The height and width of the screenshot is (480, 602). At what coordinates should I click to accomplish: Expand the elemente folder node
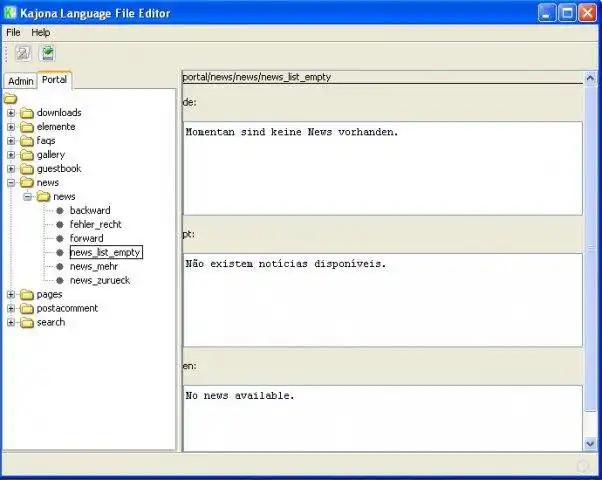(x=11, y=127)
